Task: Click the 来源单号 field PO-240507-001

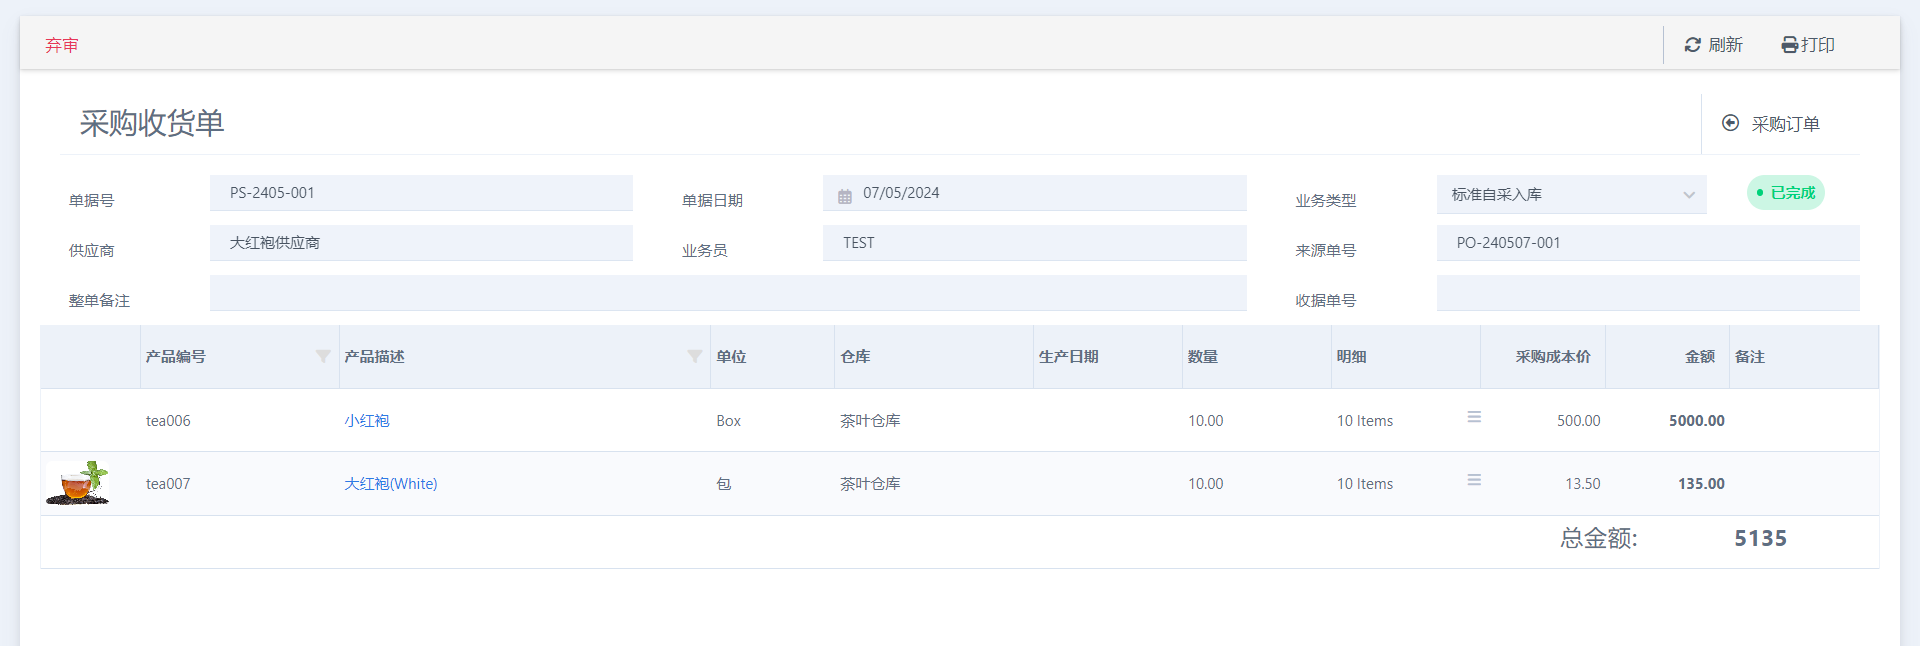Action: pyautogui.click(x=1648, y=243)
